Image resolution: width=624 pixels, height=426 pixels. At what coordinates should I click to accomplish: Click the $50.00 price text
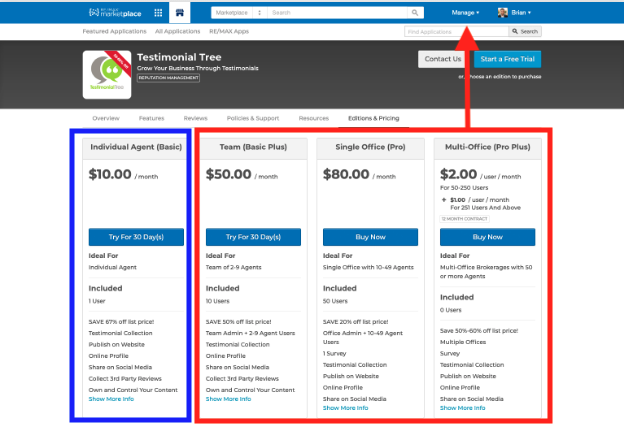tap(228, 174)
